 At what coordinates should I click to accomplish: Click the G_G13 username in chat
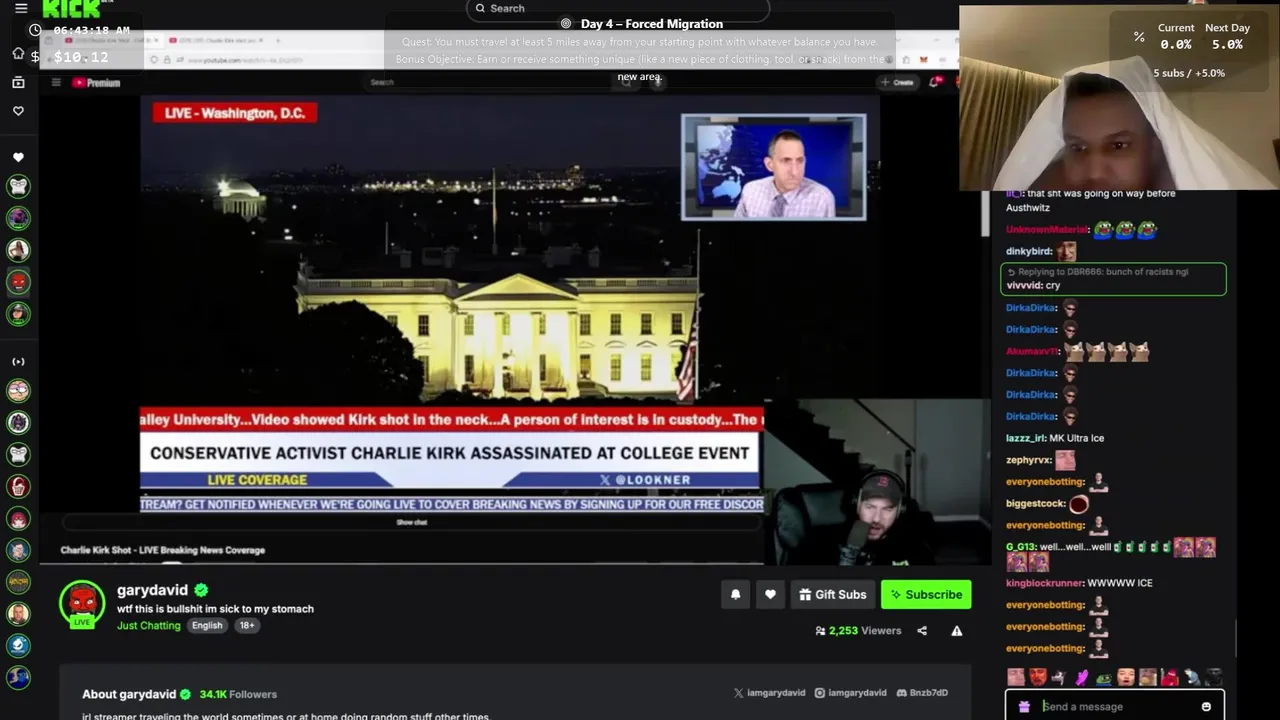pyautogui.click(x=1020, y=547)
